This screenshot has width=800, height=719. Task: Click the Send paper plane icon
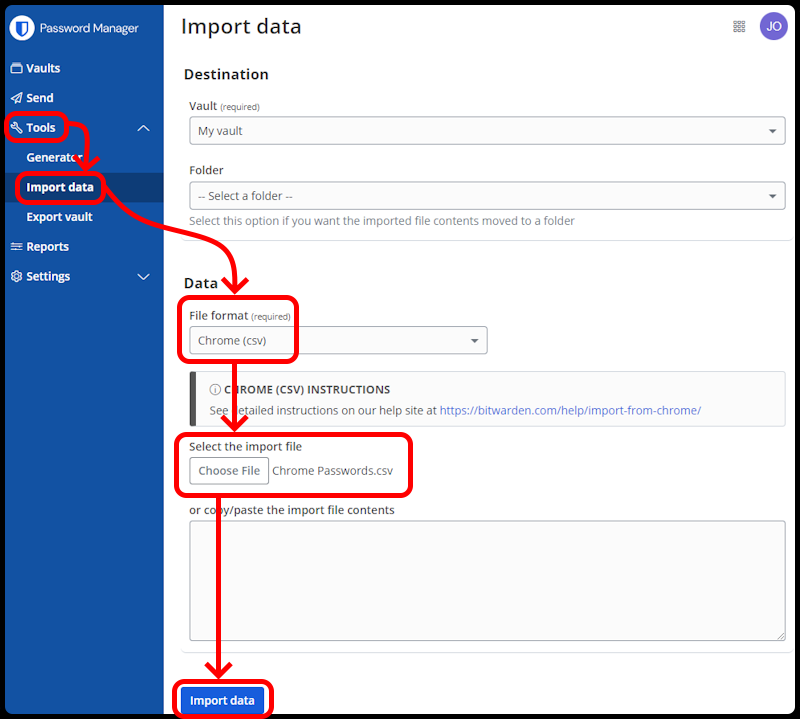[x=16, y=97]
